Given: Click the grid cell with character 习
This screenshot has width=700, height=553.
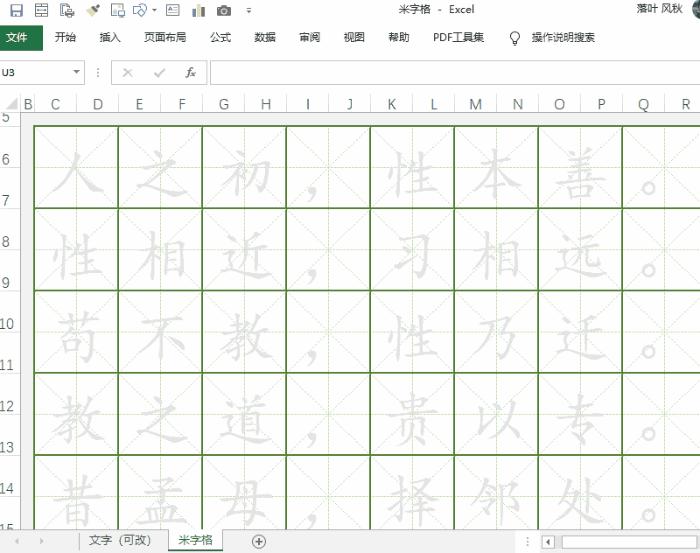Looking at the screenshot, I should point(412,249).
